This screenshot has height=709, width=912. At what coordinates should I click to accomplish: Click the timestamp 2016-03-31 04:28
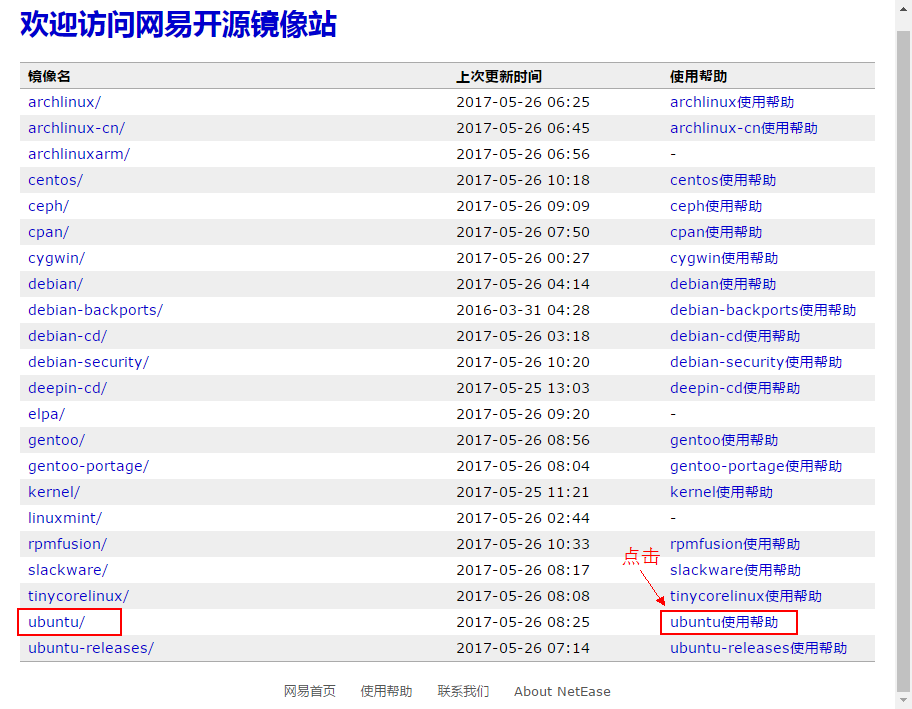point(523,310)
